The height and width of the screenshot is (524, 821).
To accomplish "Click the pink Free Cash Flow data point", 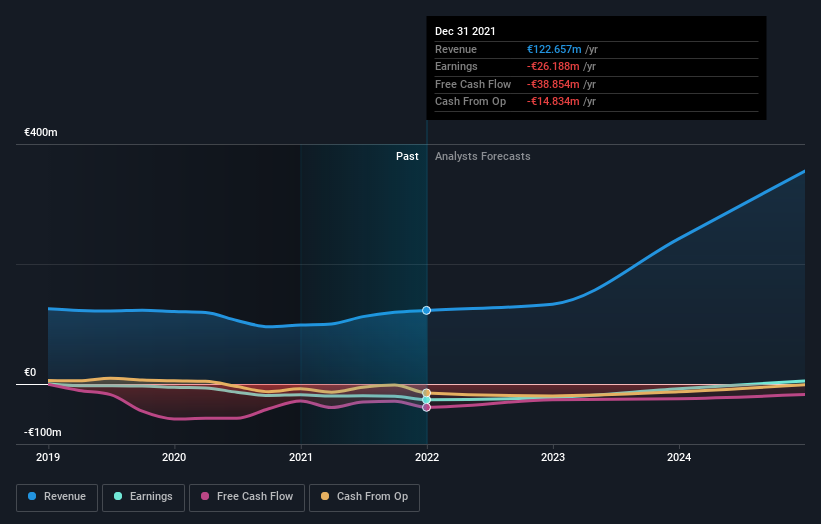I will 427,407.
